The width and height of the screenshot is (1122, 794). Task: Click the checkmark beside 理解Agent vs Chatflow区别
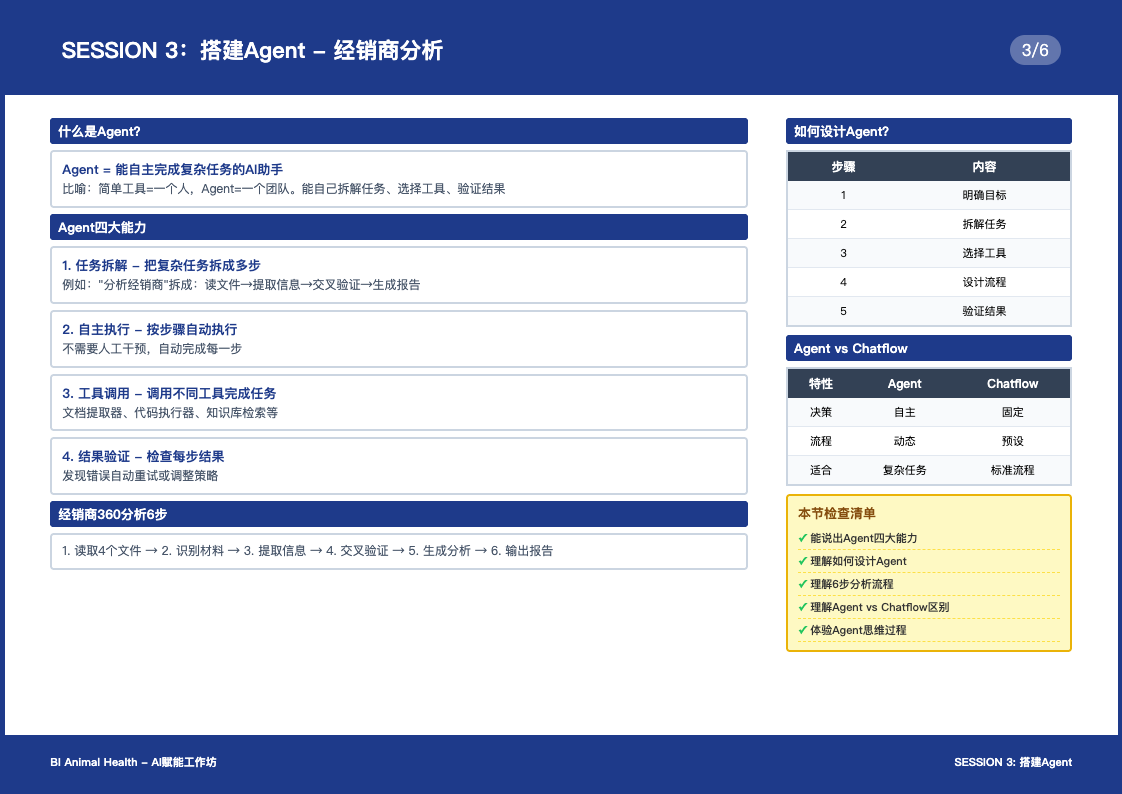pyautogui.click(x=803, y=607)
